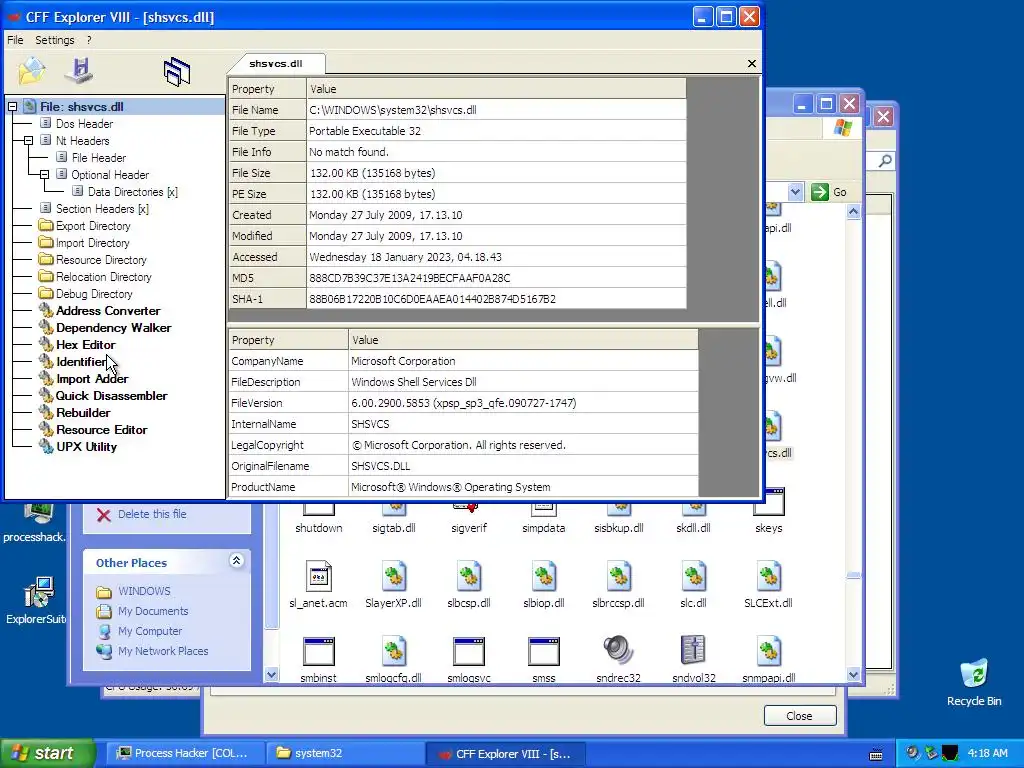
Task: Select the sl_anet.acm file icon
Action: [x=319, y=577]
